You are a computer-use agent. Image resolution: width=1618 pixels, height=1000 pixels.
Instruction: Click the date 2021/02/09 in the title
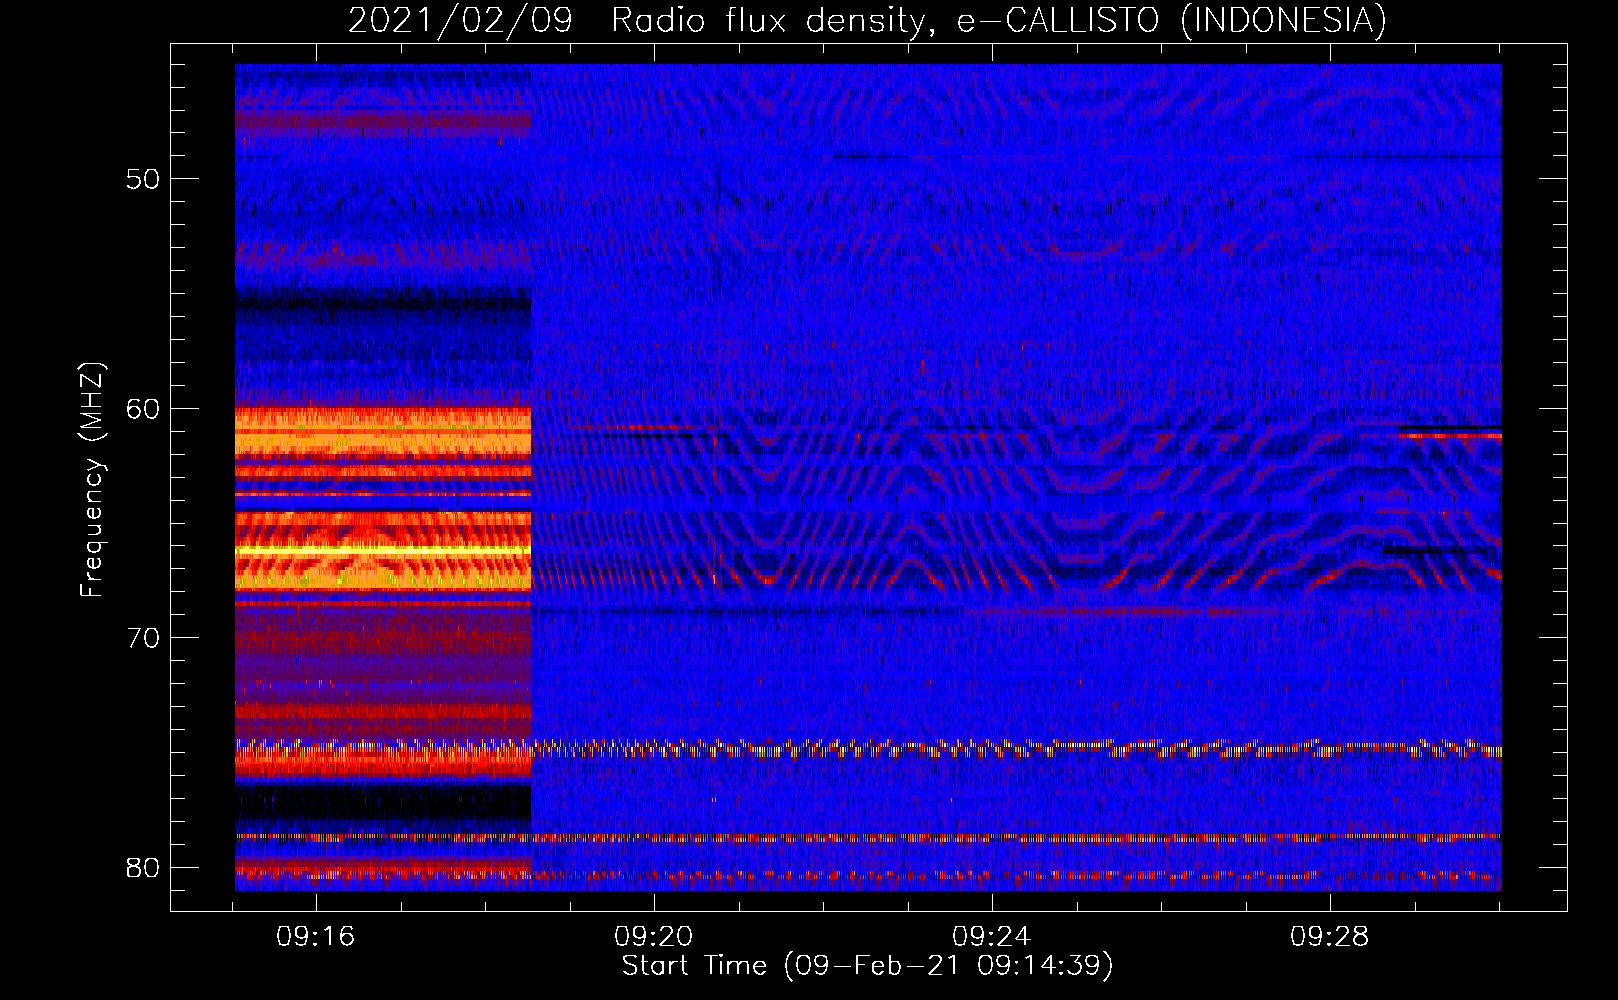(x=460, y=20)
